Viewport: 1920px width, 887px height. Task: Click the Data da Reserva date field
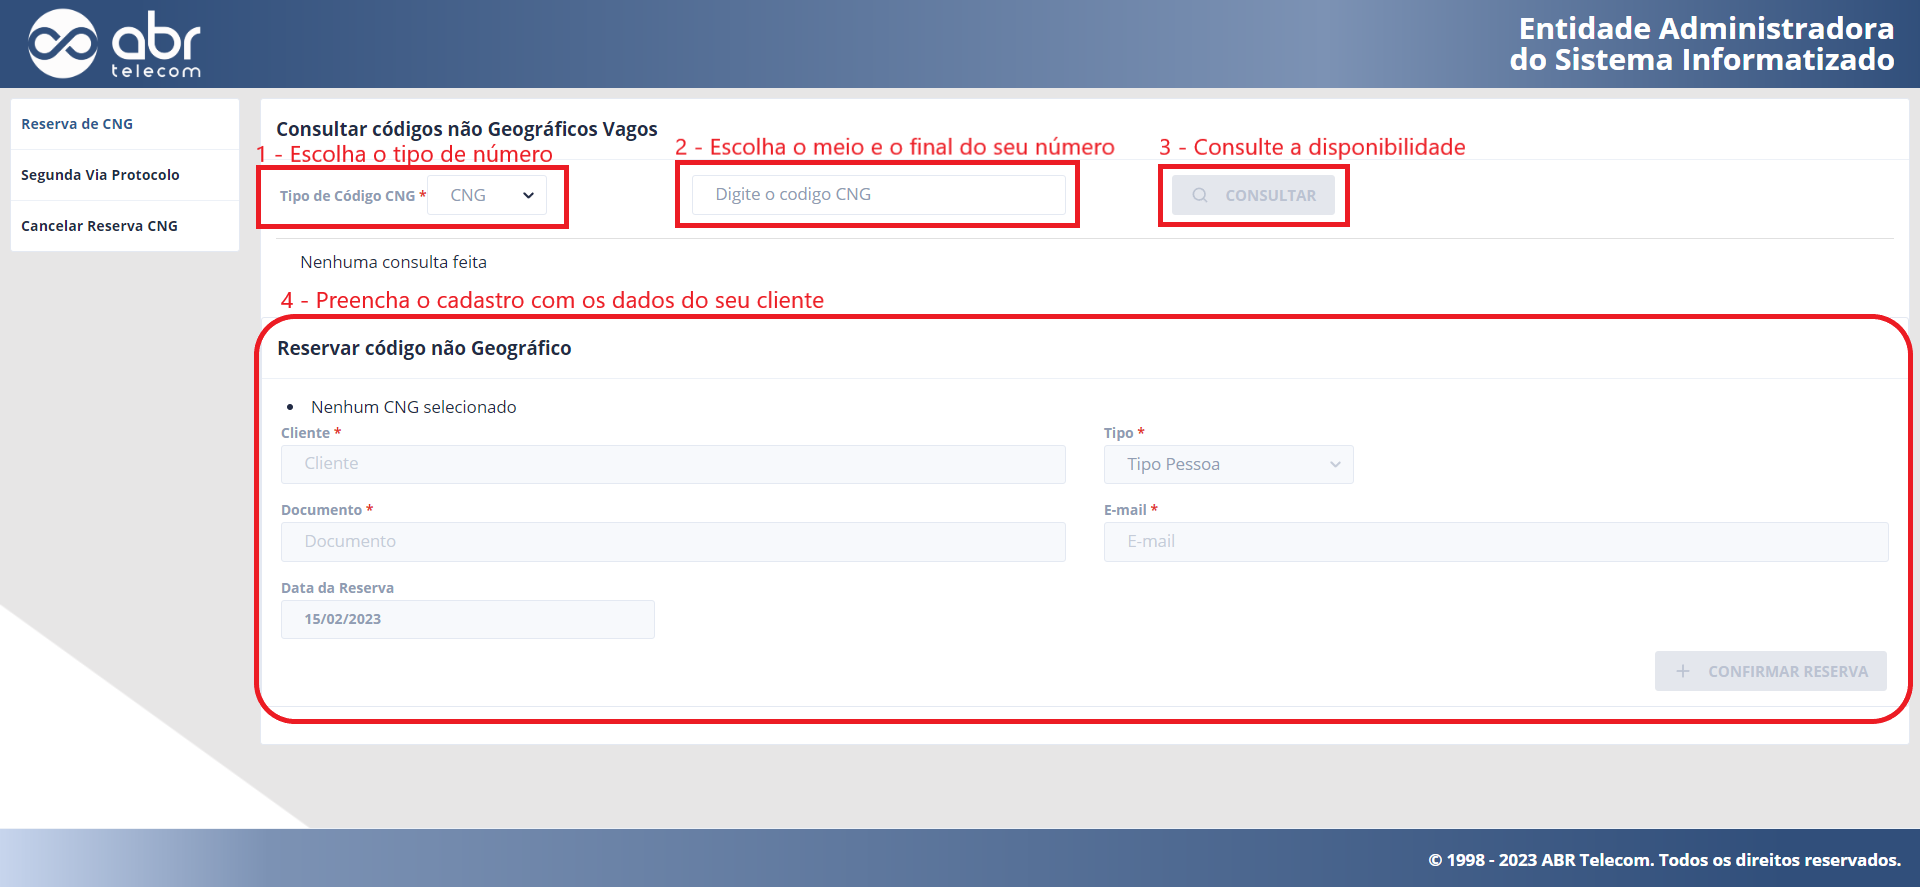pyautogui.click(x=467, y=620)
